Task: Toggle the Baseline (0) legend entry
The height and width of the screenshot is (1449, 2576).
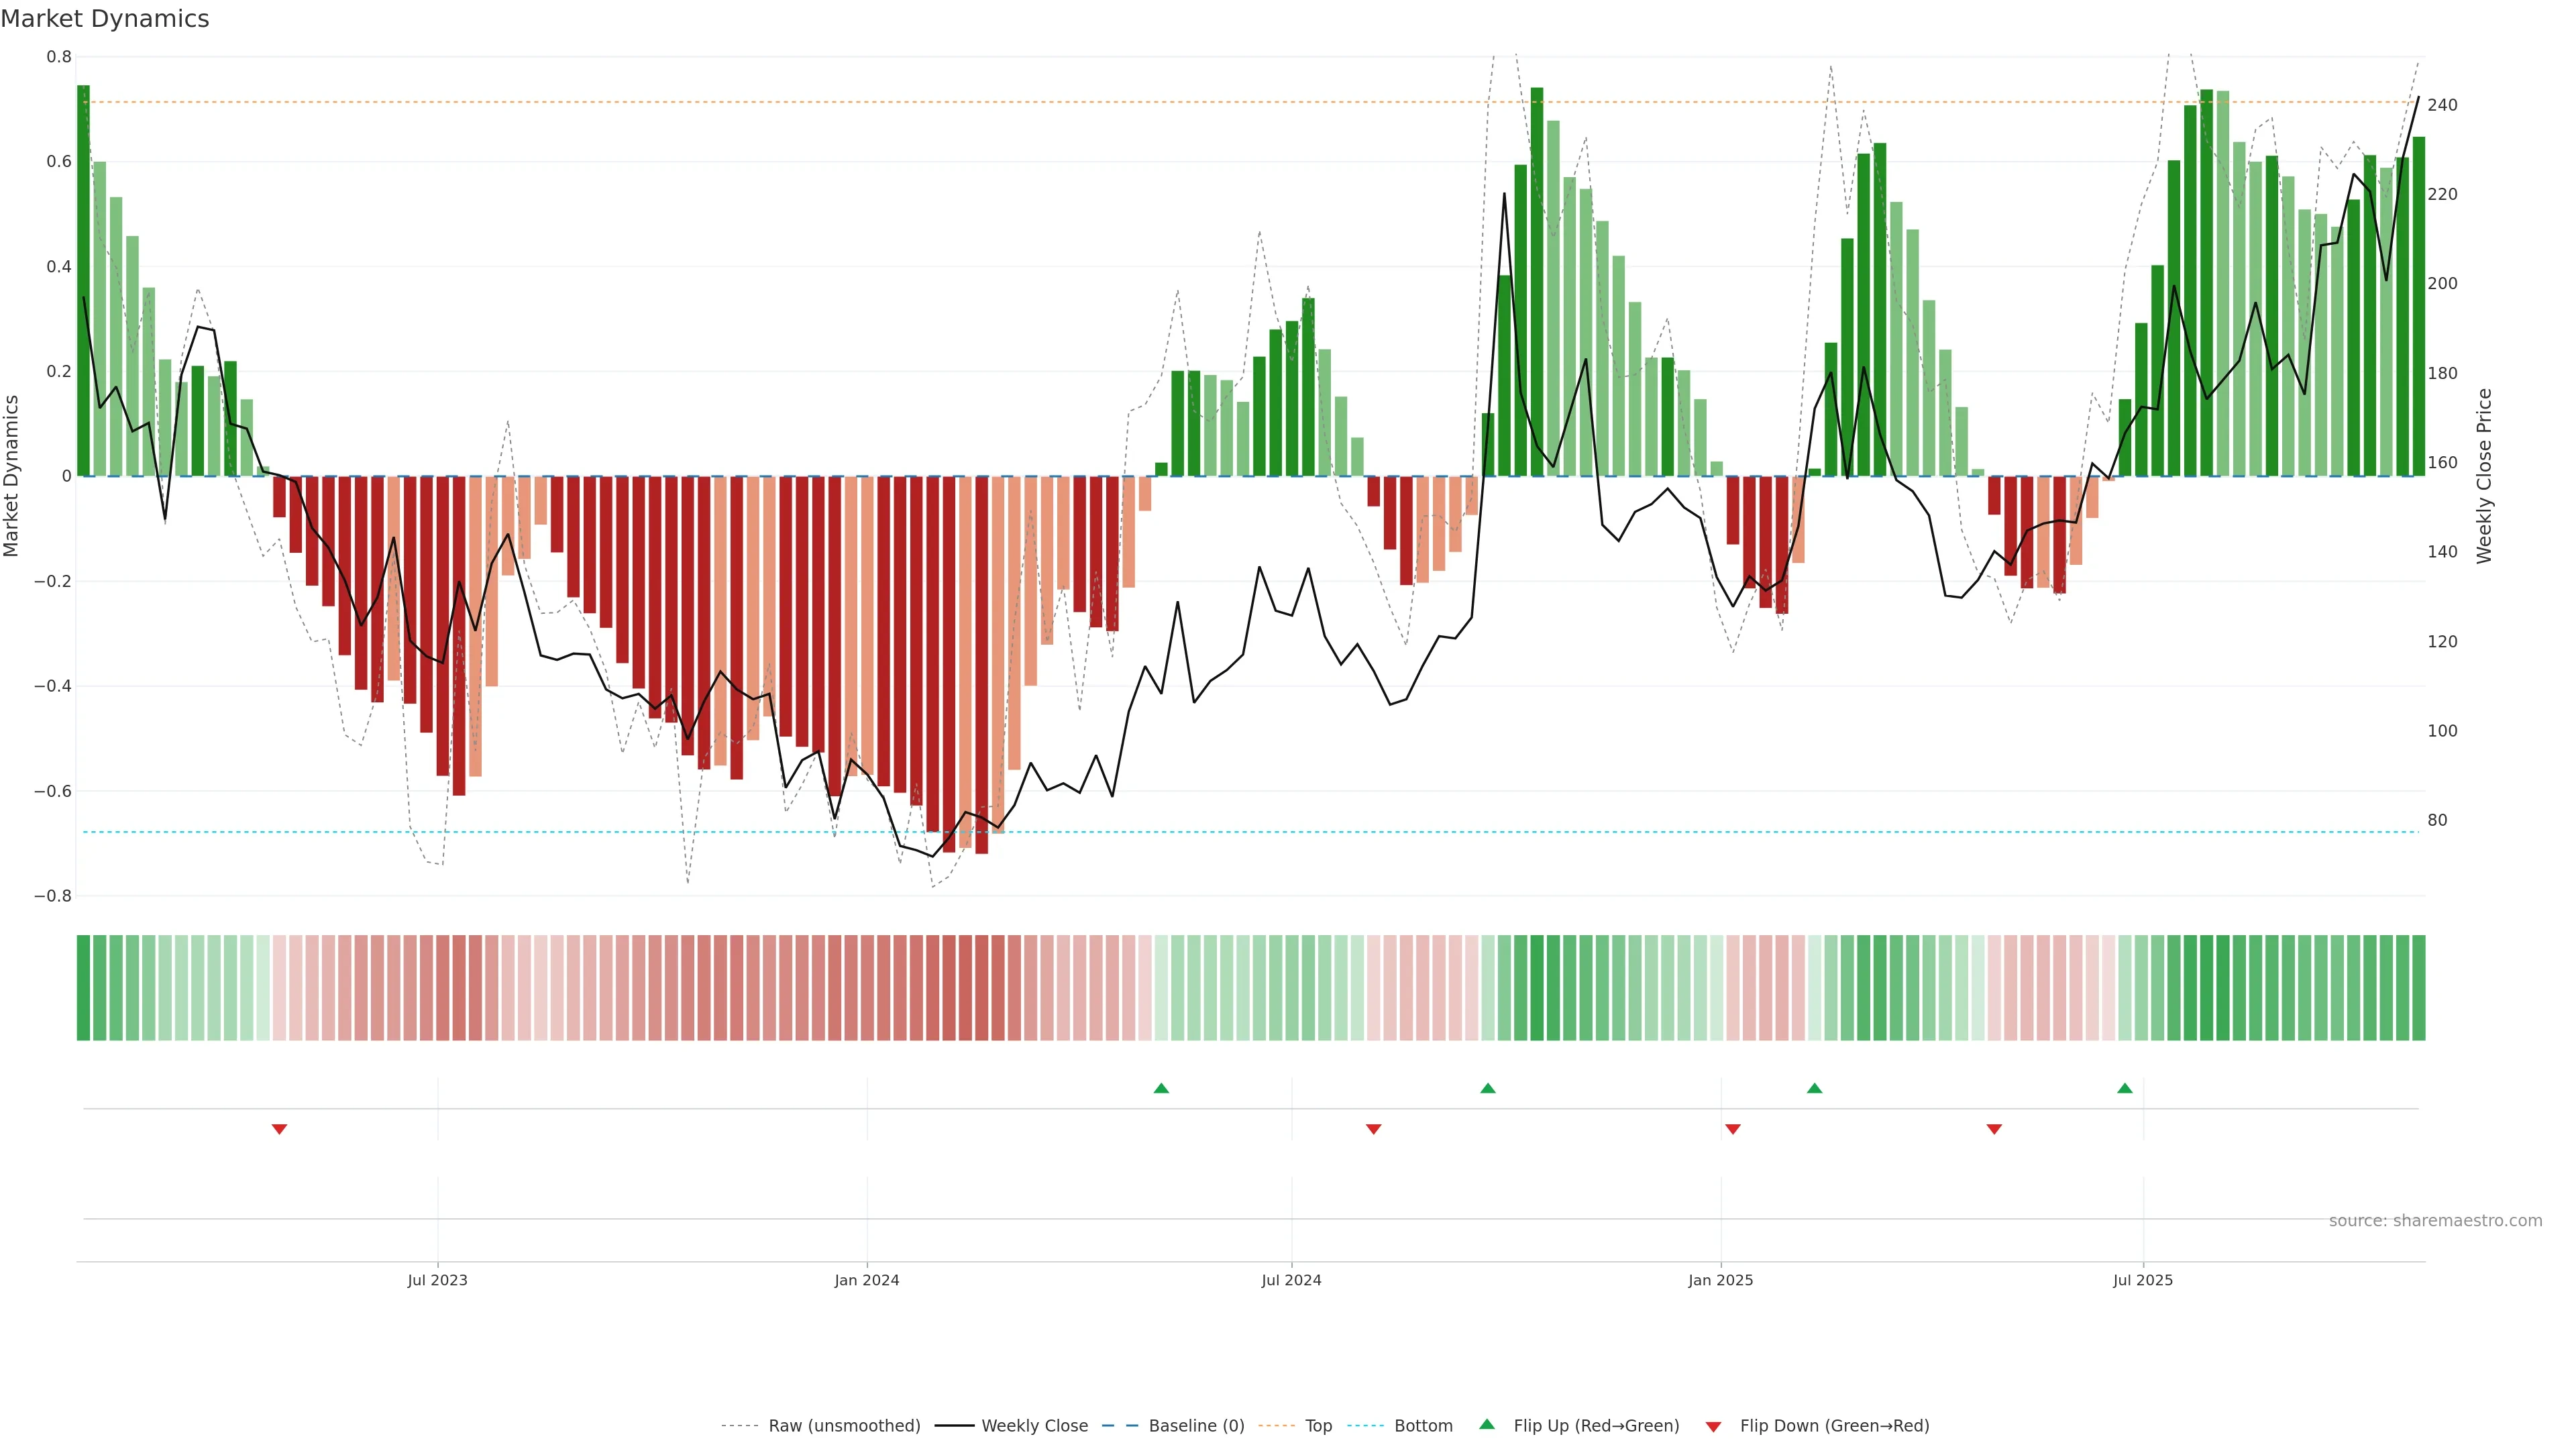Action: tap(1196, 1426)
